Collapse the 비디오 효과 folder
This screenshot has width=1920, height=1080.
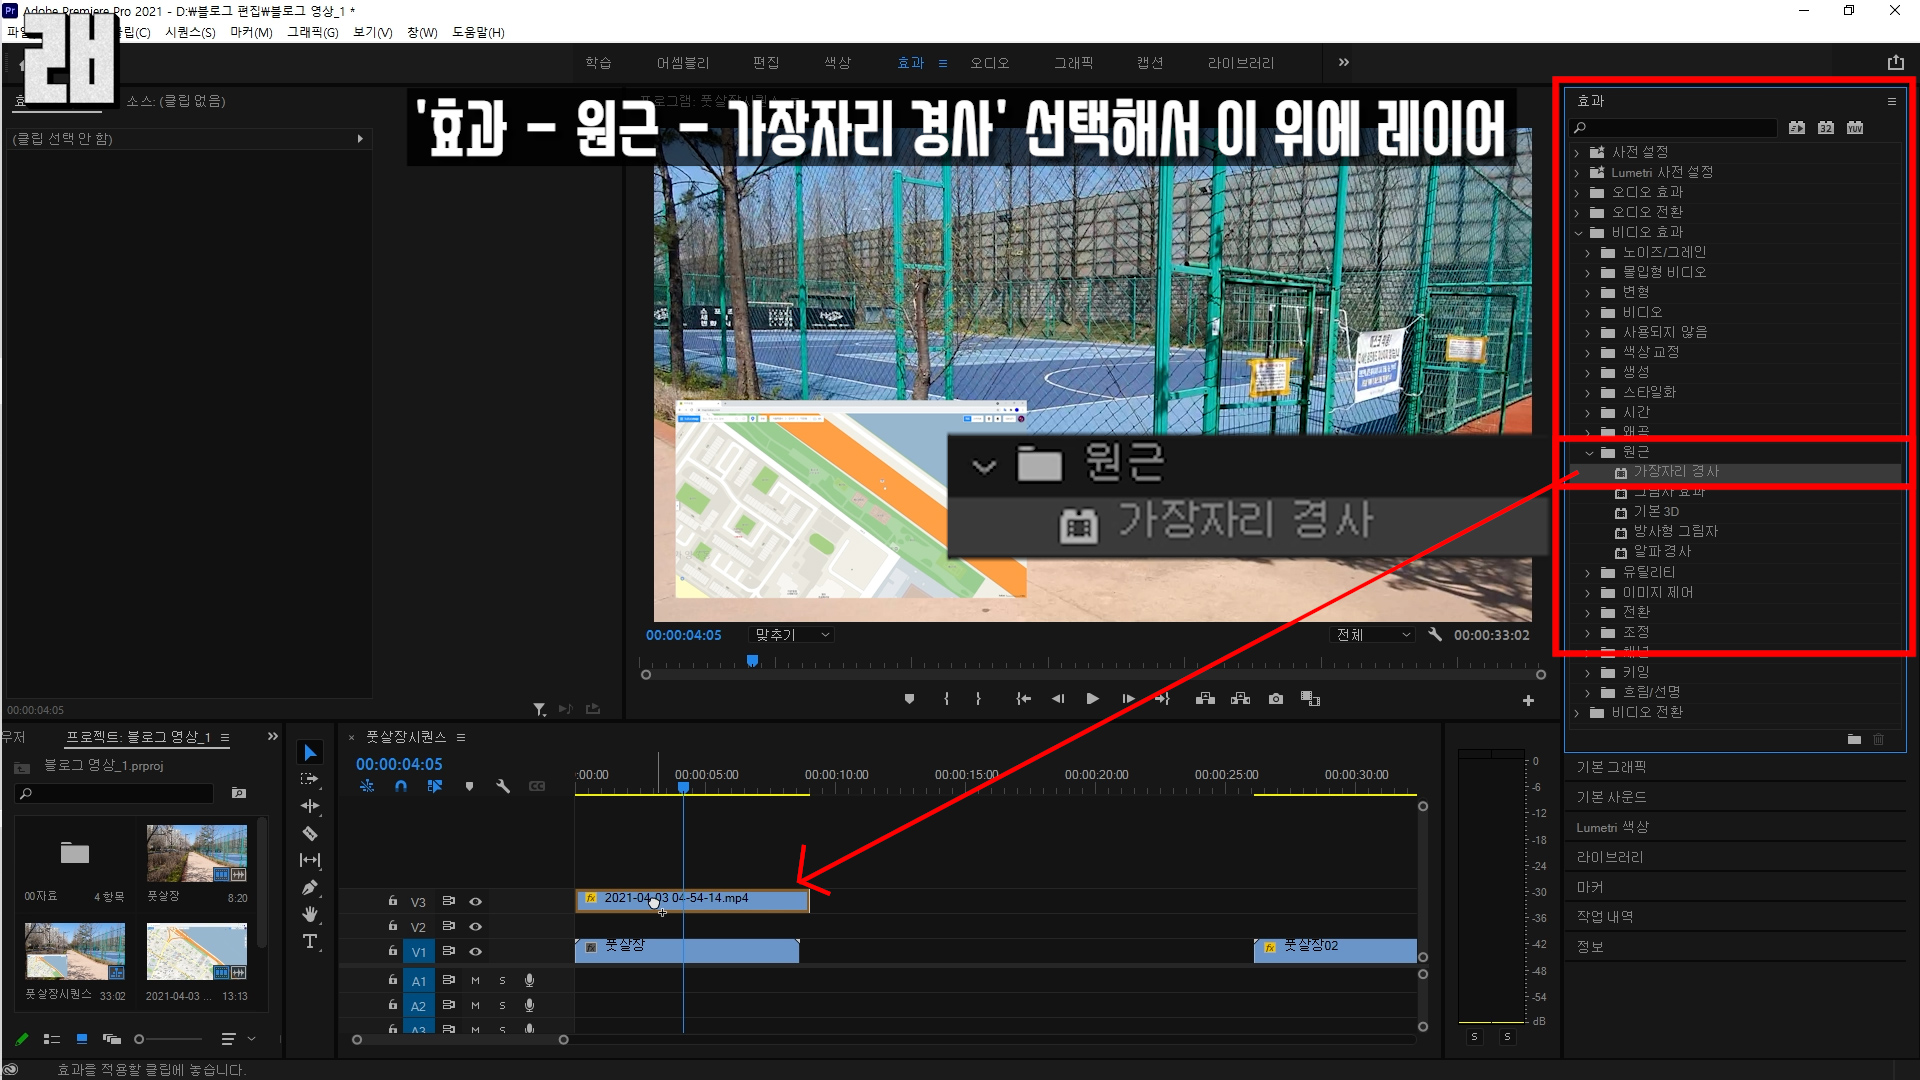click(1578, 233)
